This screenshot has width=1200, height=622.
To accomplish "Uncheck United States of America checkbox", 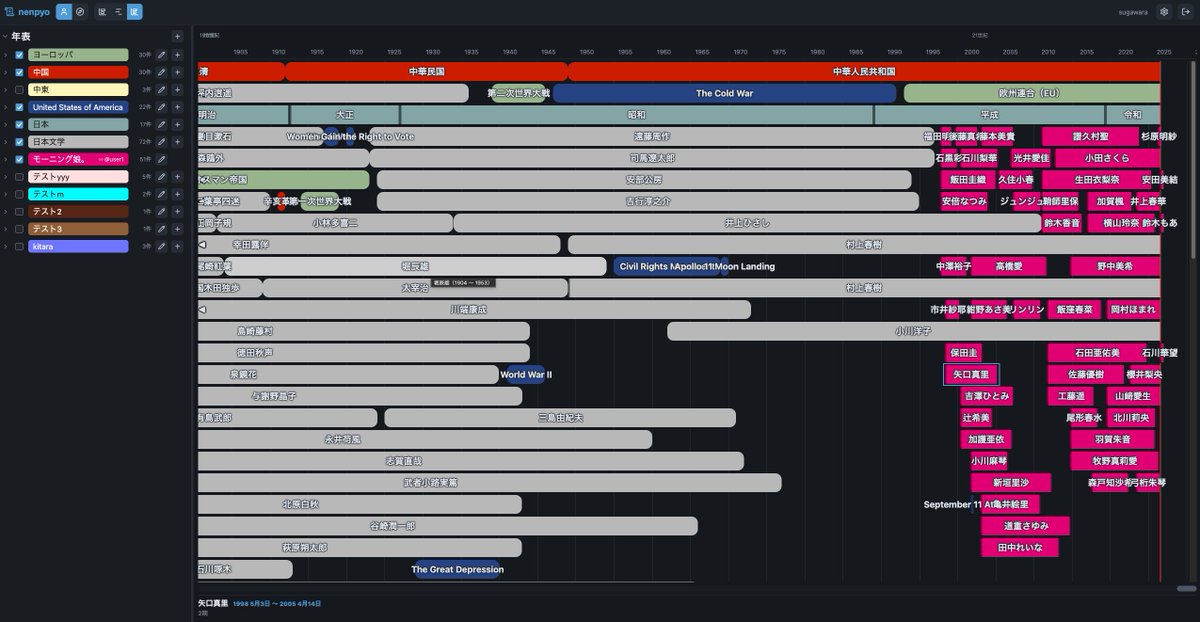I will 19,107.
